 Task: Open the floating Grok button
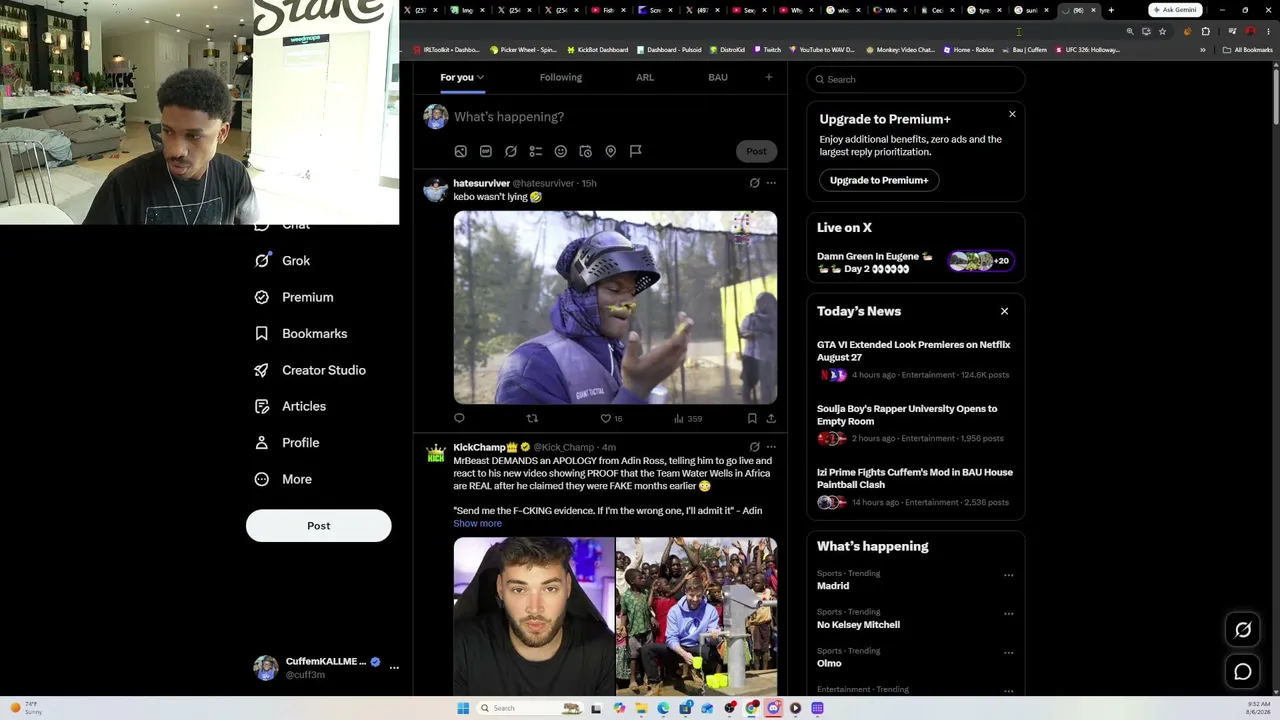(x=1243, y=629)
